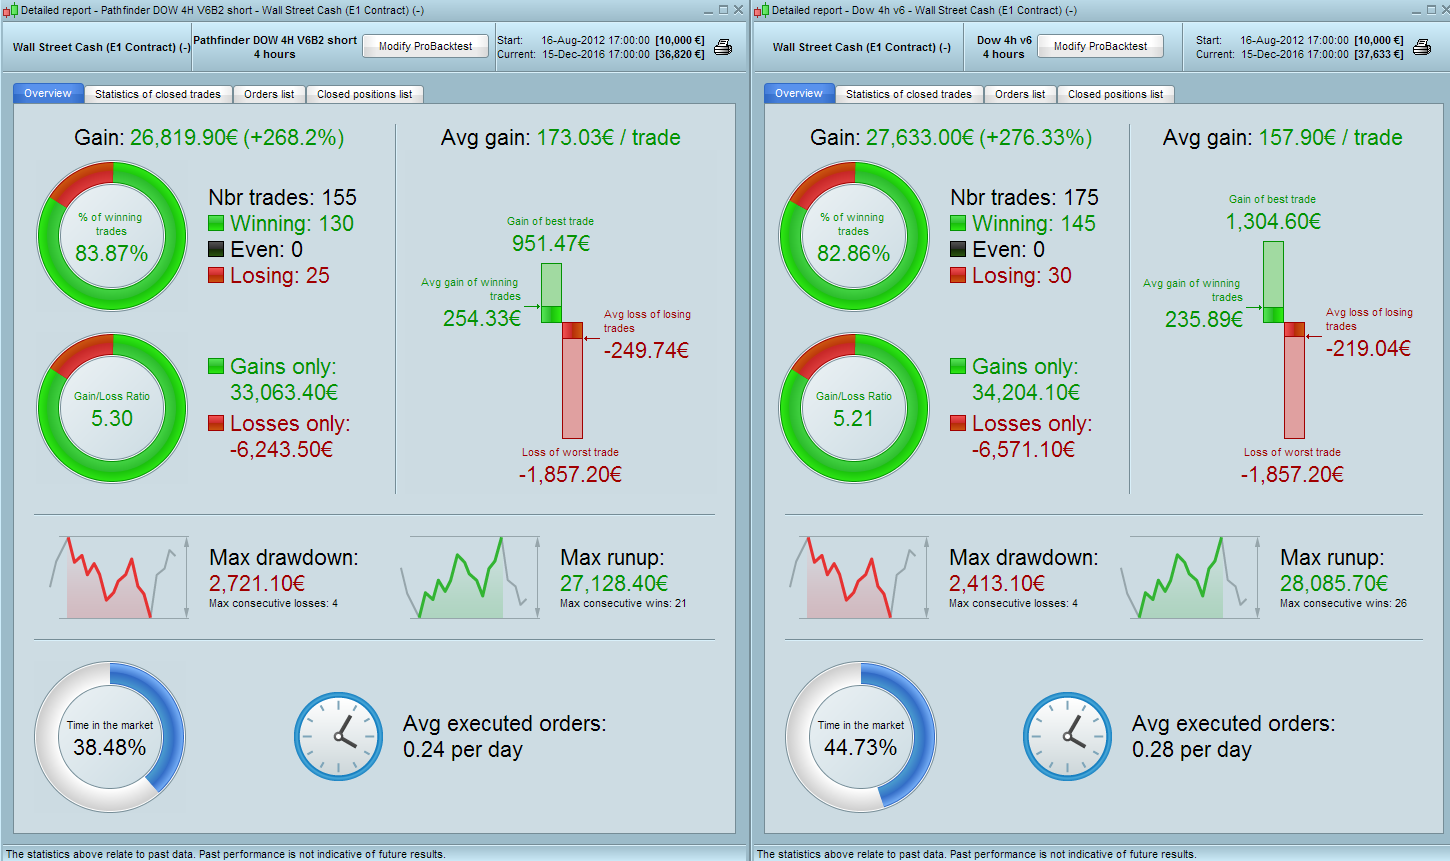Screen dimensions: 1450x861
Task: Open Closed positions list tab in left report
Action: pyautogui.click(x=364, y=94)
